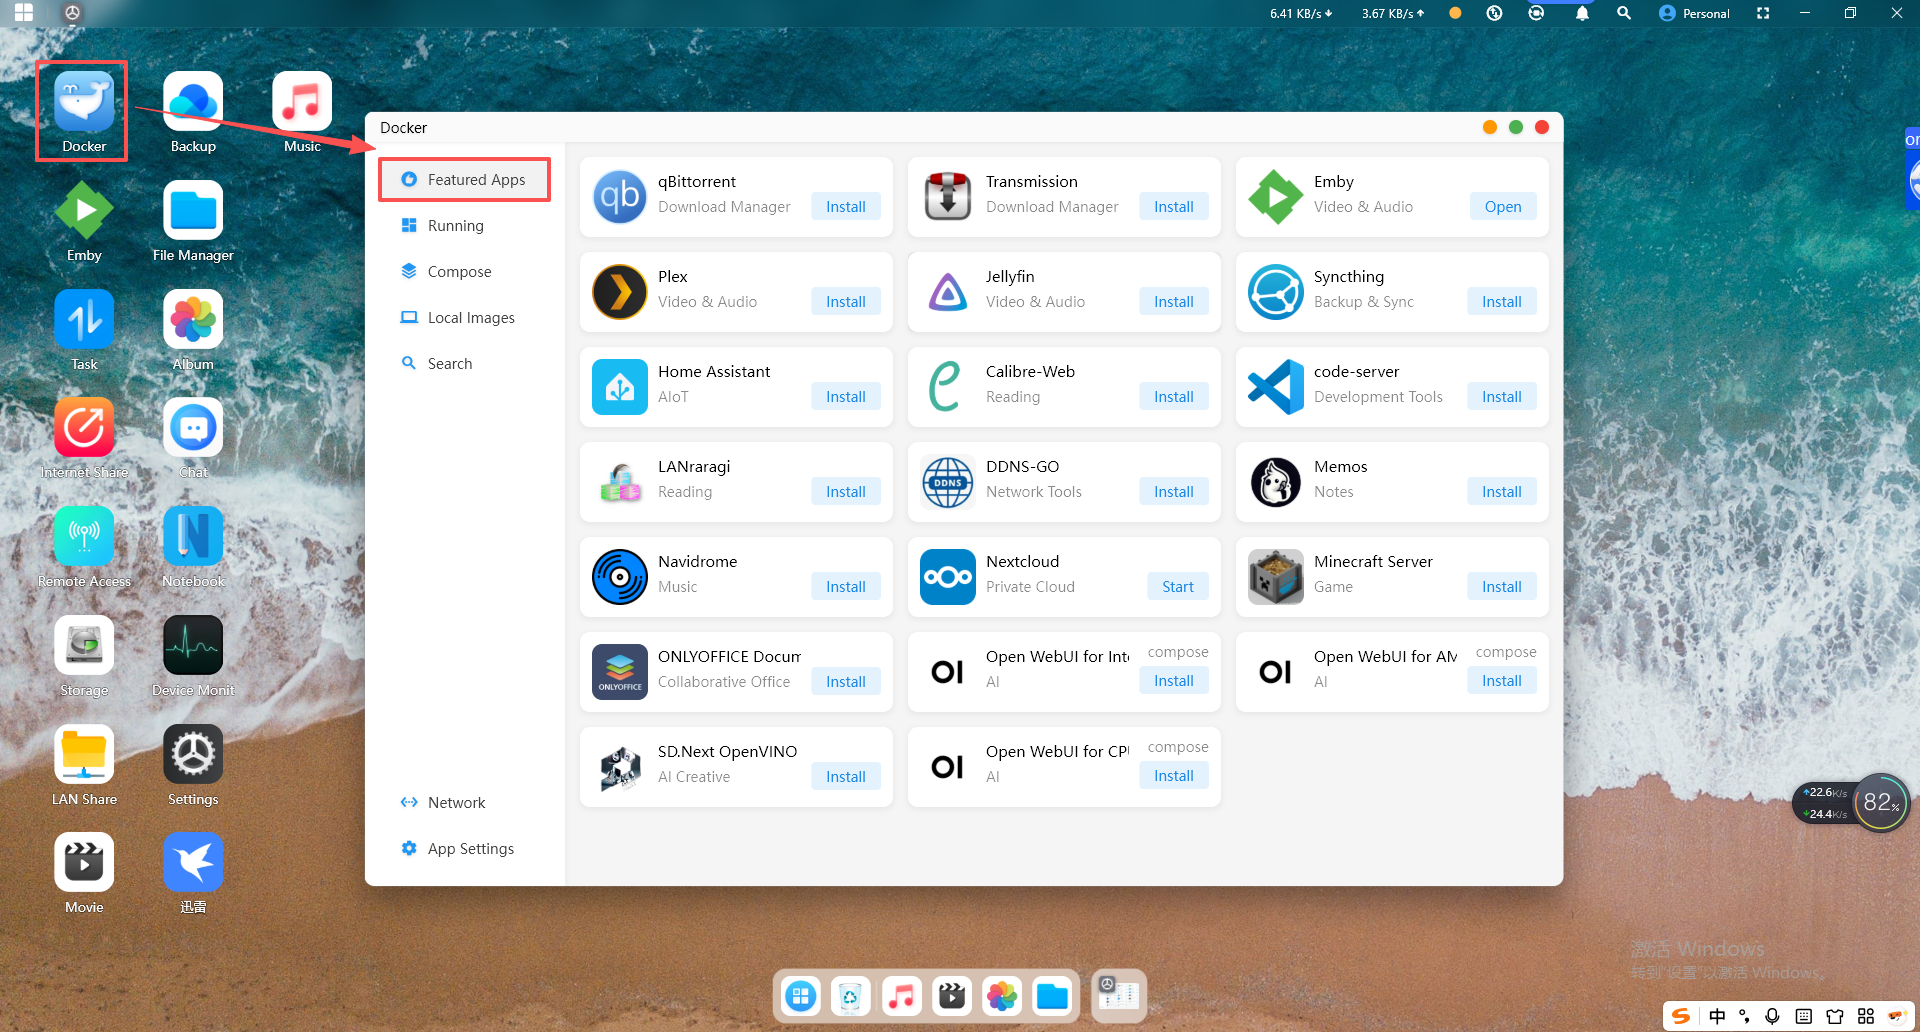Open the Remote Access app
1920x1032 pixels.
coord(84,536)
